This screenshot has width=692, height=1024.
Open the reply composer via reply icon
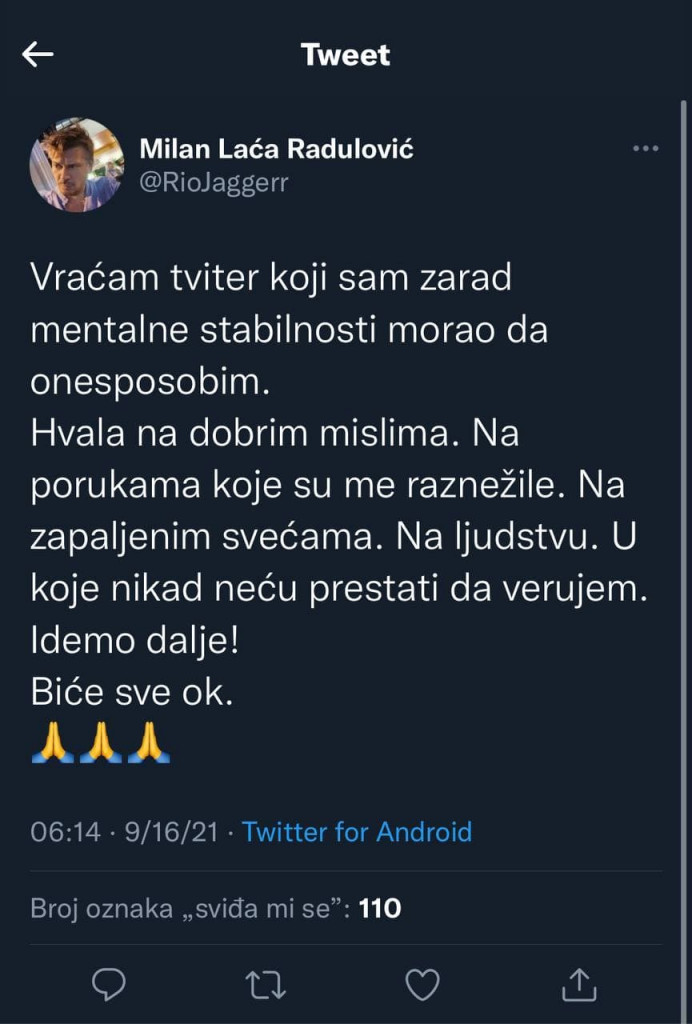108,985
